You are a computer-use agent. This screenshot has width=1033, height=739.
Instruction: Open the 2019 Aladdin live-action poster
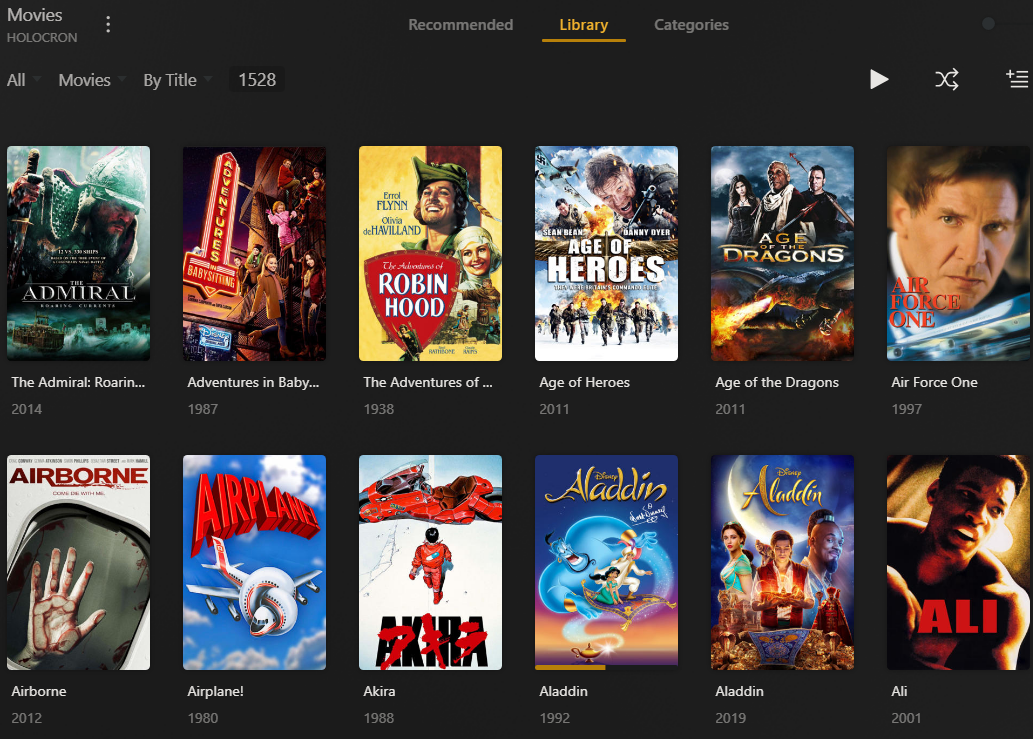coord(782,562)
